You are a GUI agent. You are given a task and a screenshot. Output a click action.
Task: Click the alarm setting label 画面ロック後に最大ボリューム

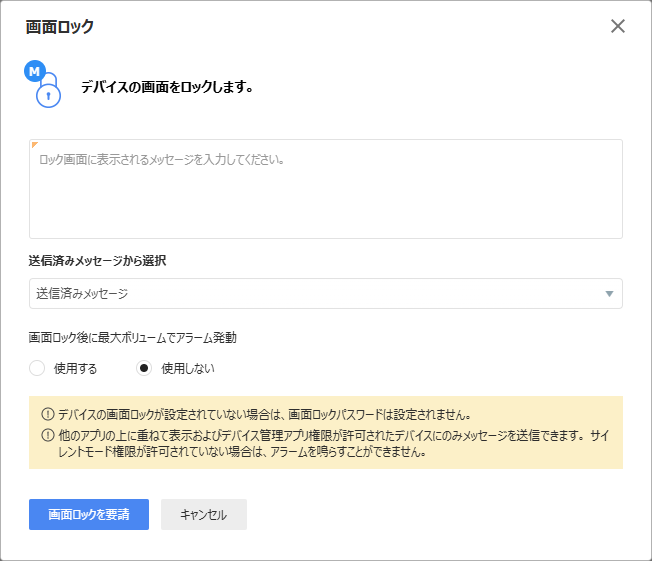click(132, 337)
